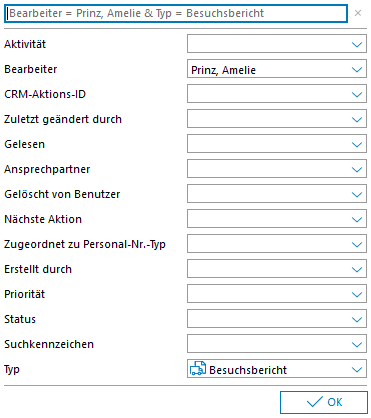Open the Typ dropdown arrow
The width and height of the screenshot is (371, 418).
357,369
